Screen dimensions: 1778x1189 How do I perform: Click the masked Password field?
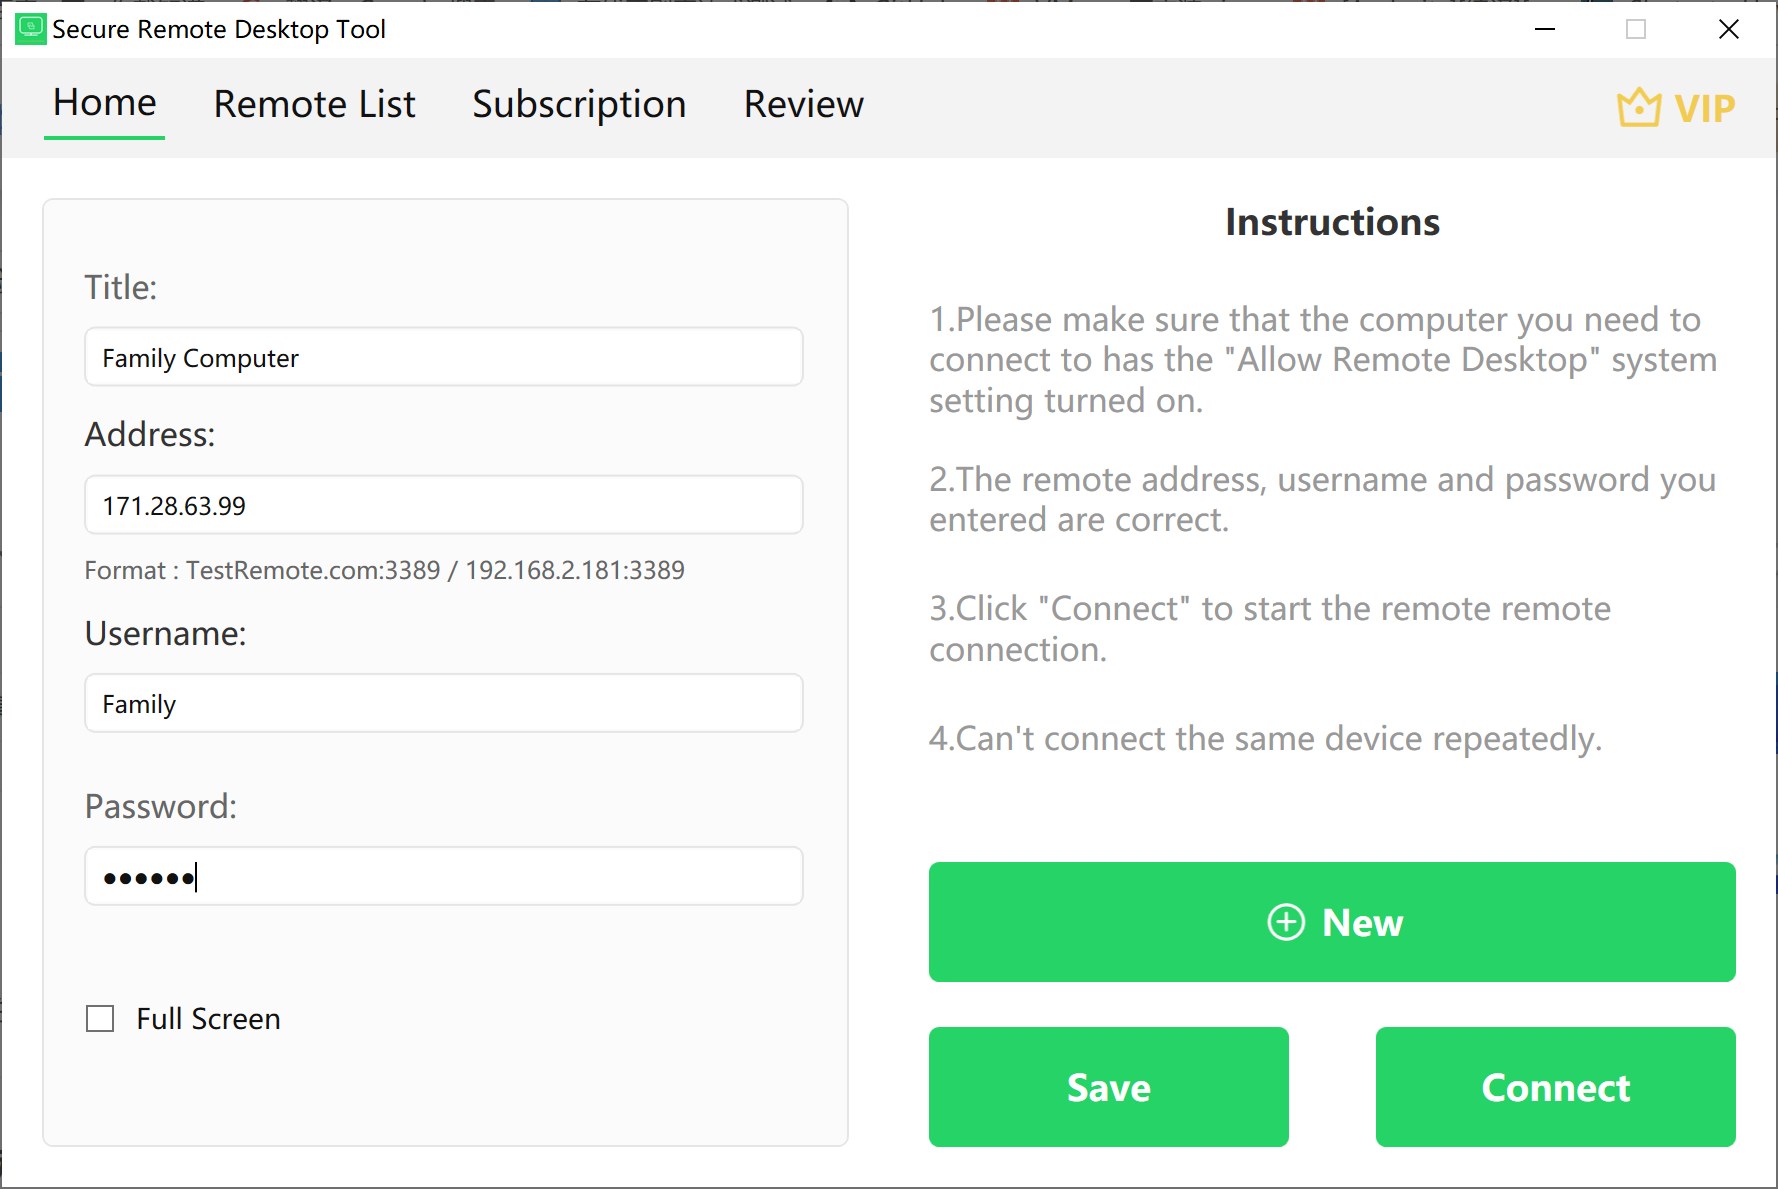tap(443, 876)
